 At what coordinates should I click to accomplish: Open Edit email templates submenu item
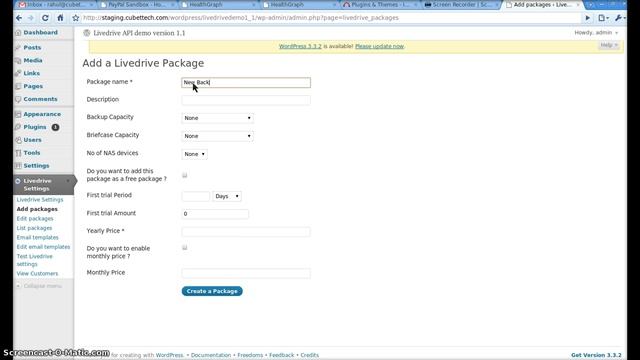tap(43, 247)
